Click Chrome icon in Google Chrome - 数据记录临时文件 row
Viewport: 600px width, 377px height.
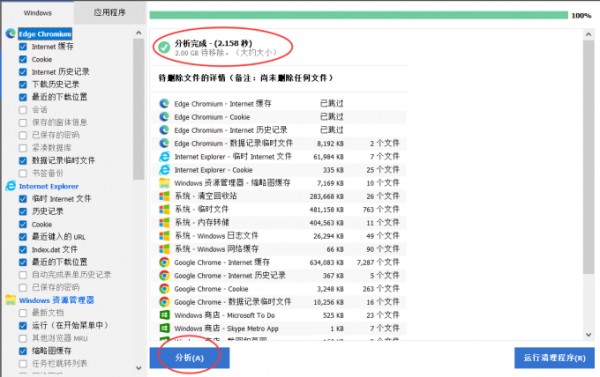click(x=164, y=302)
